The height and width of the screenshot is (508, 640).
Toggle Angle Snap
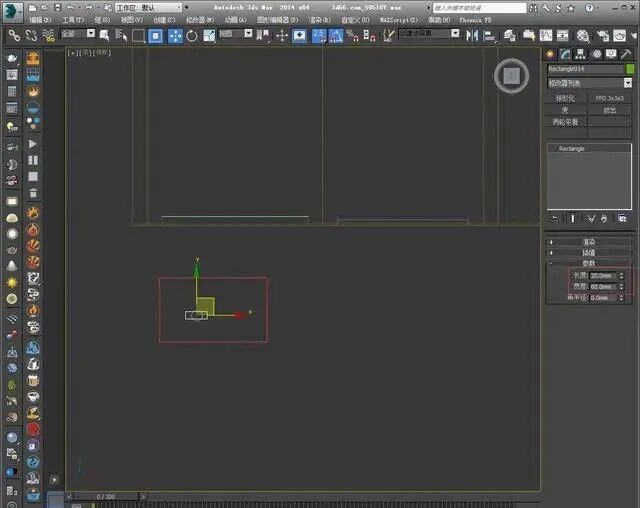336,36
